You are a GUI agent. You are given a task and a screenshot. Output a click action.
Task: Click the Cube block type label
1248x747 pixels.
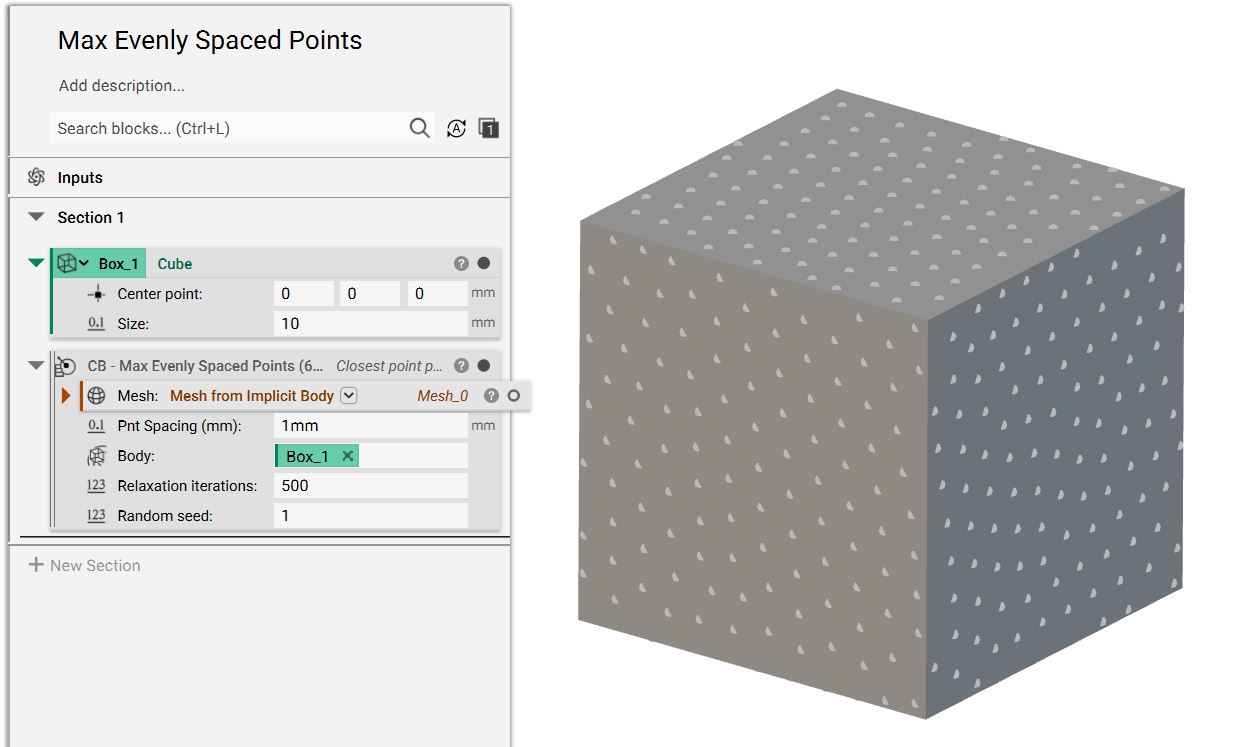point(175,264)
